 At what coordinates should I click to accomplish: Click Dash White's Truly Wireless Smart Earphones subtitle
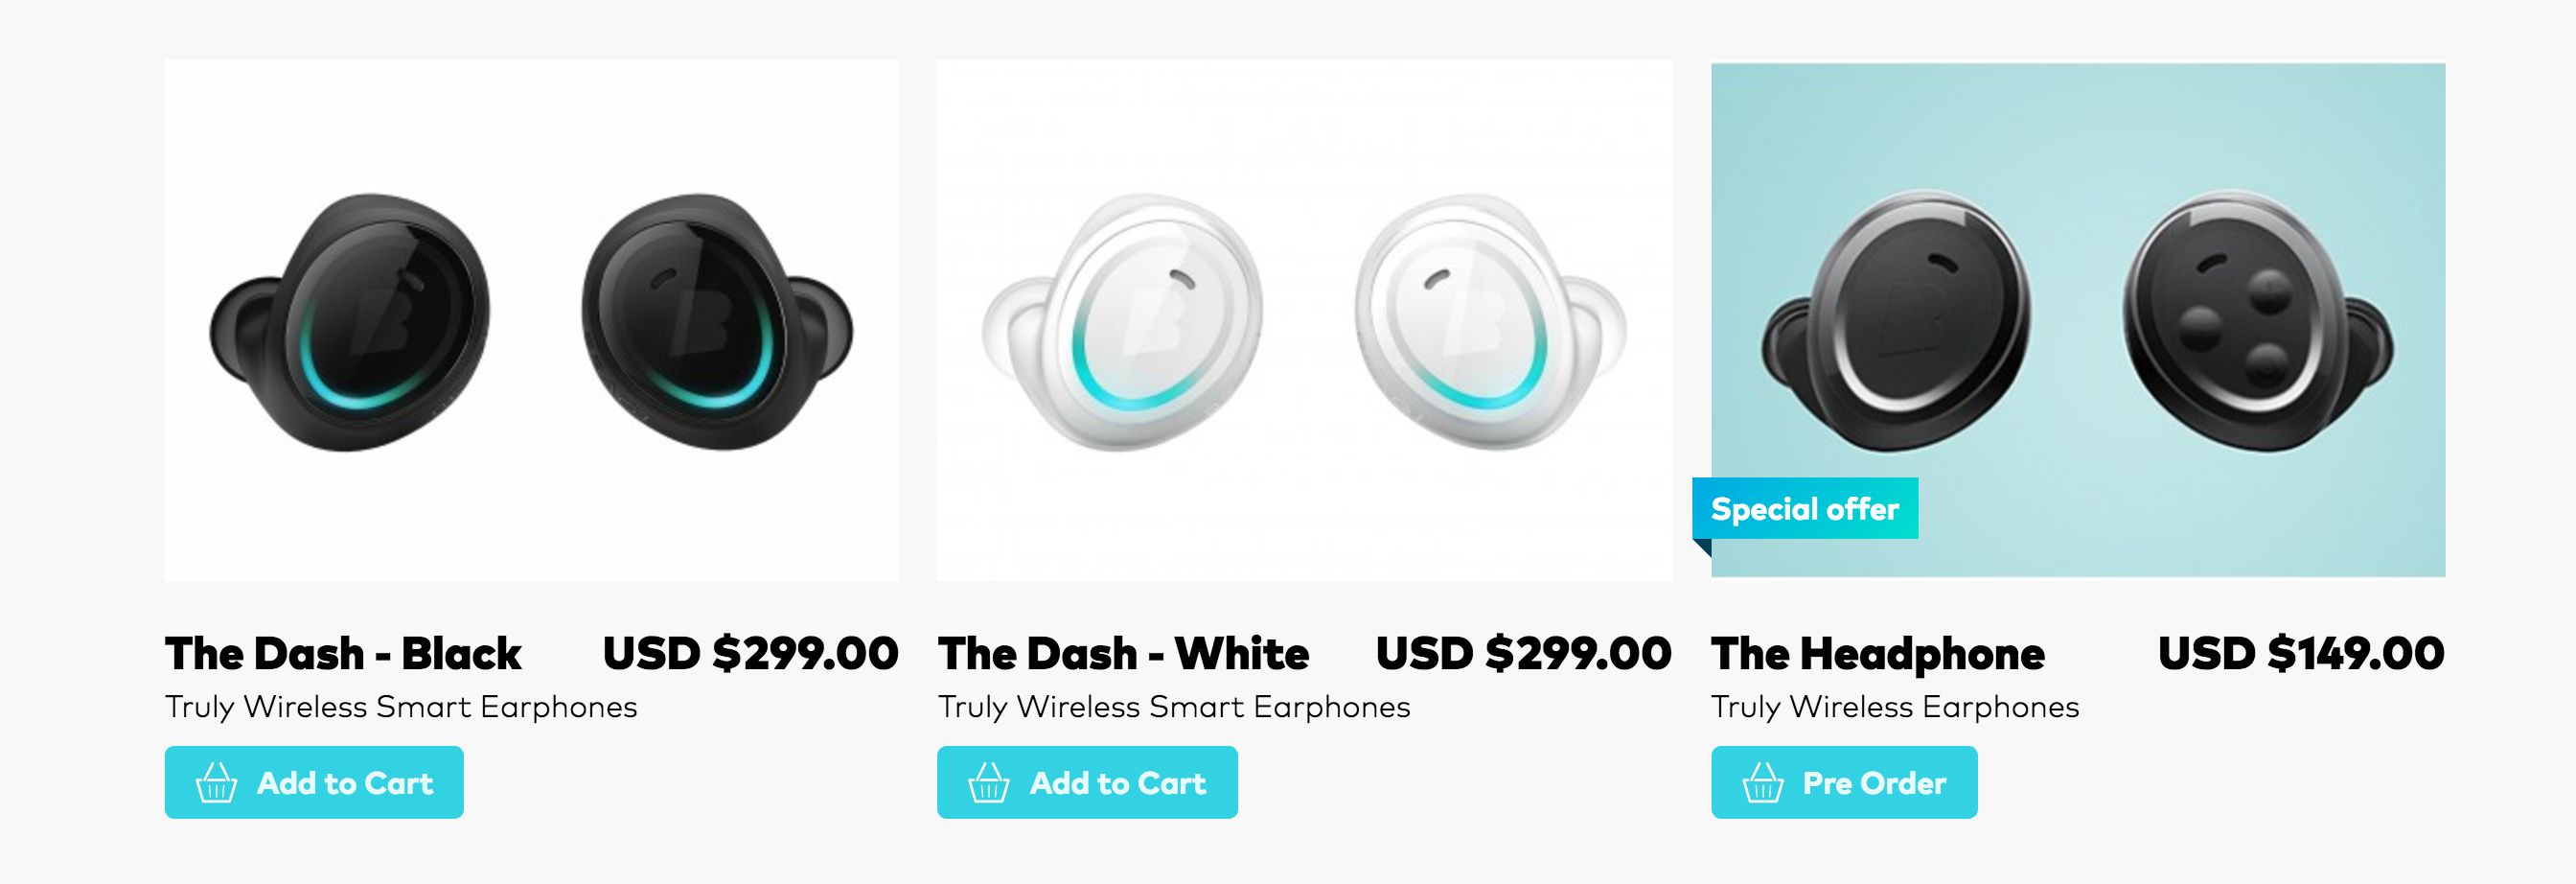pyautogui.click(x=1174, y=707)
